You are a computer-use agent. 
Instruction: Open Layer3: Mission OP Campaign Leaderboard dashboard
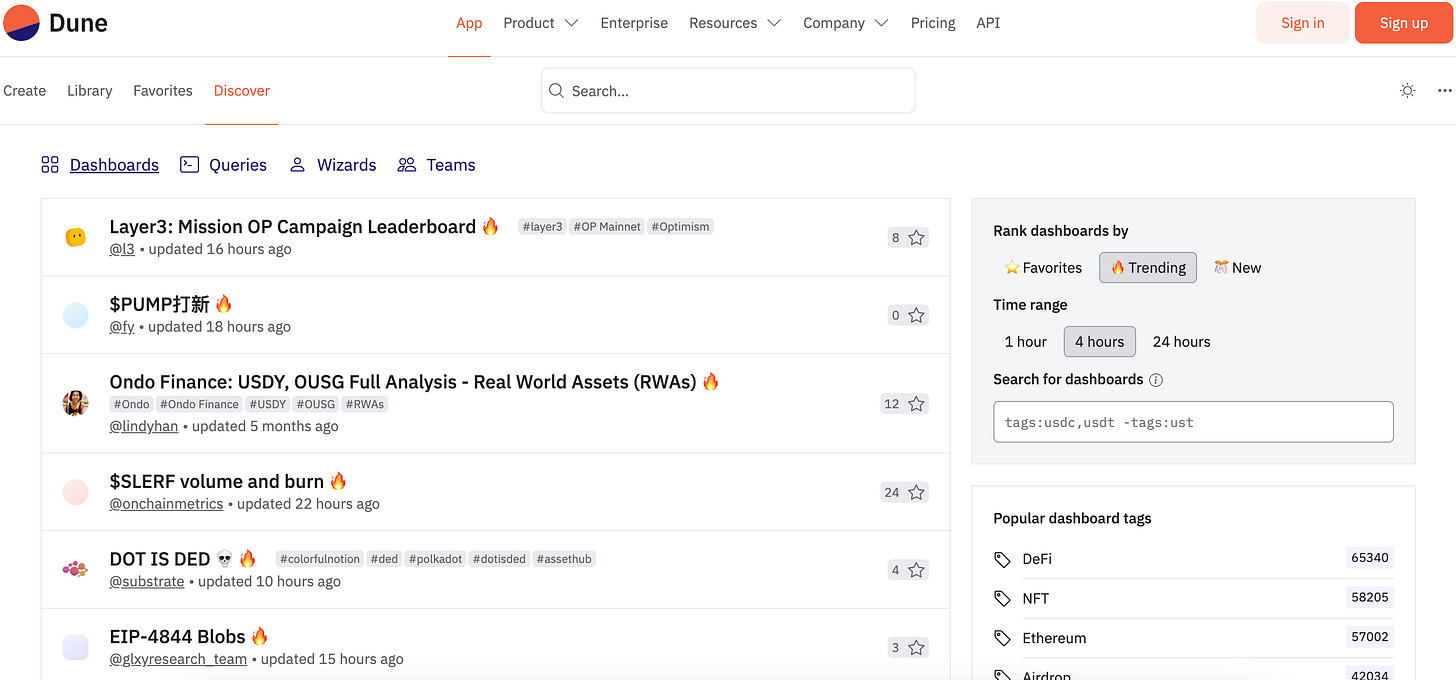[x=293, y=226]
